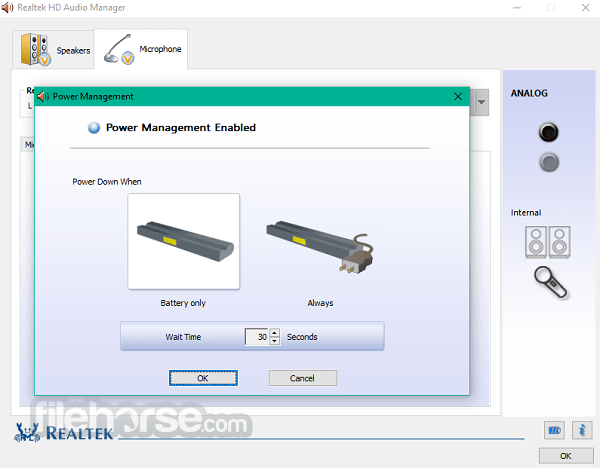Viewport: 600px width, 468px height.
Task: Close the Power Management dialog
Action: (458, 96)
